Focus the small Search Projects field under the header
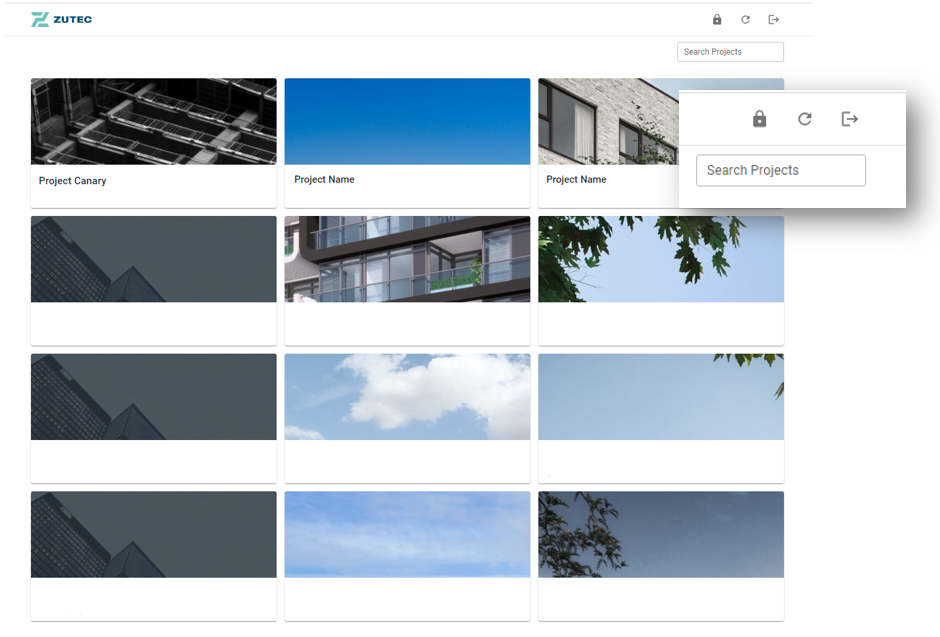Screen dimensions: 940x637 click(x=730, y=52)
